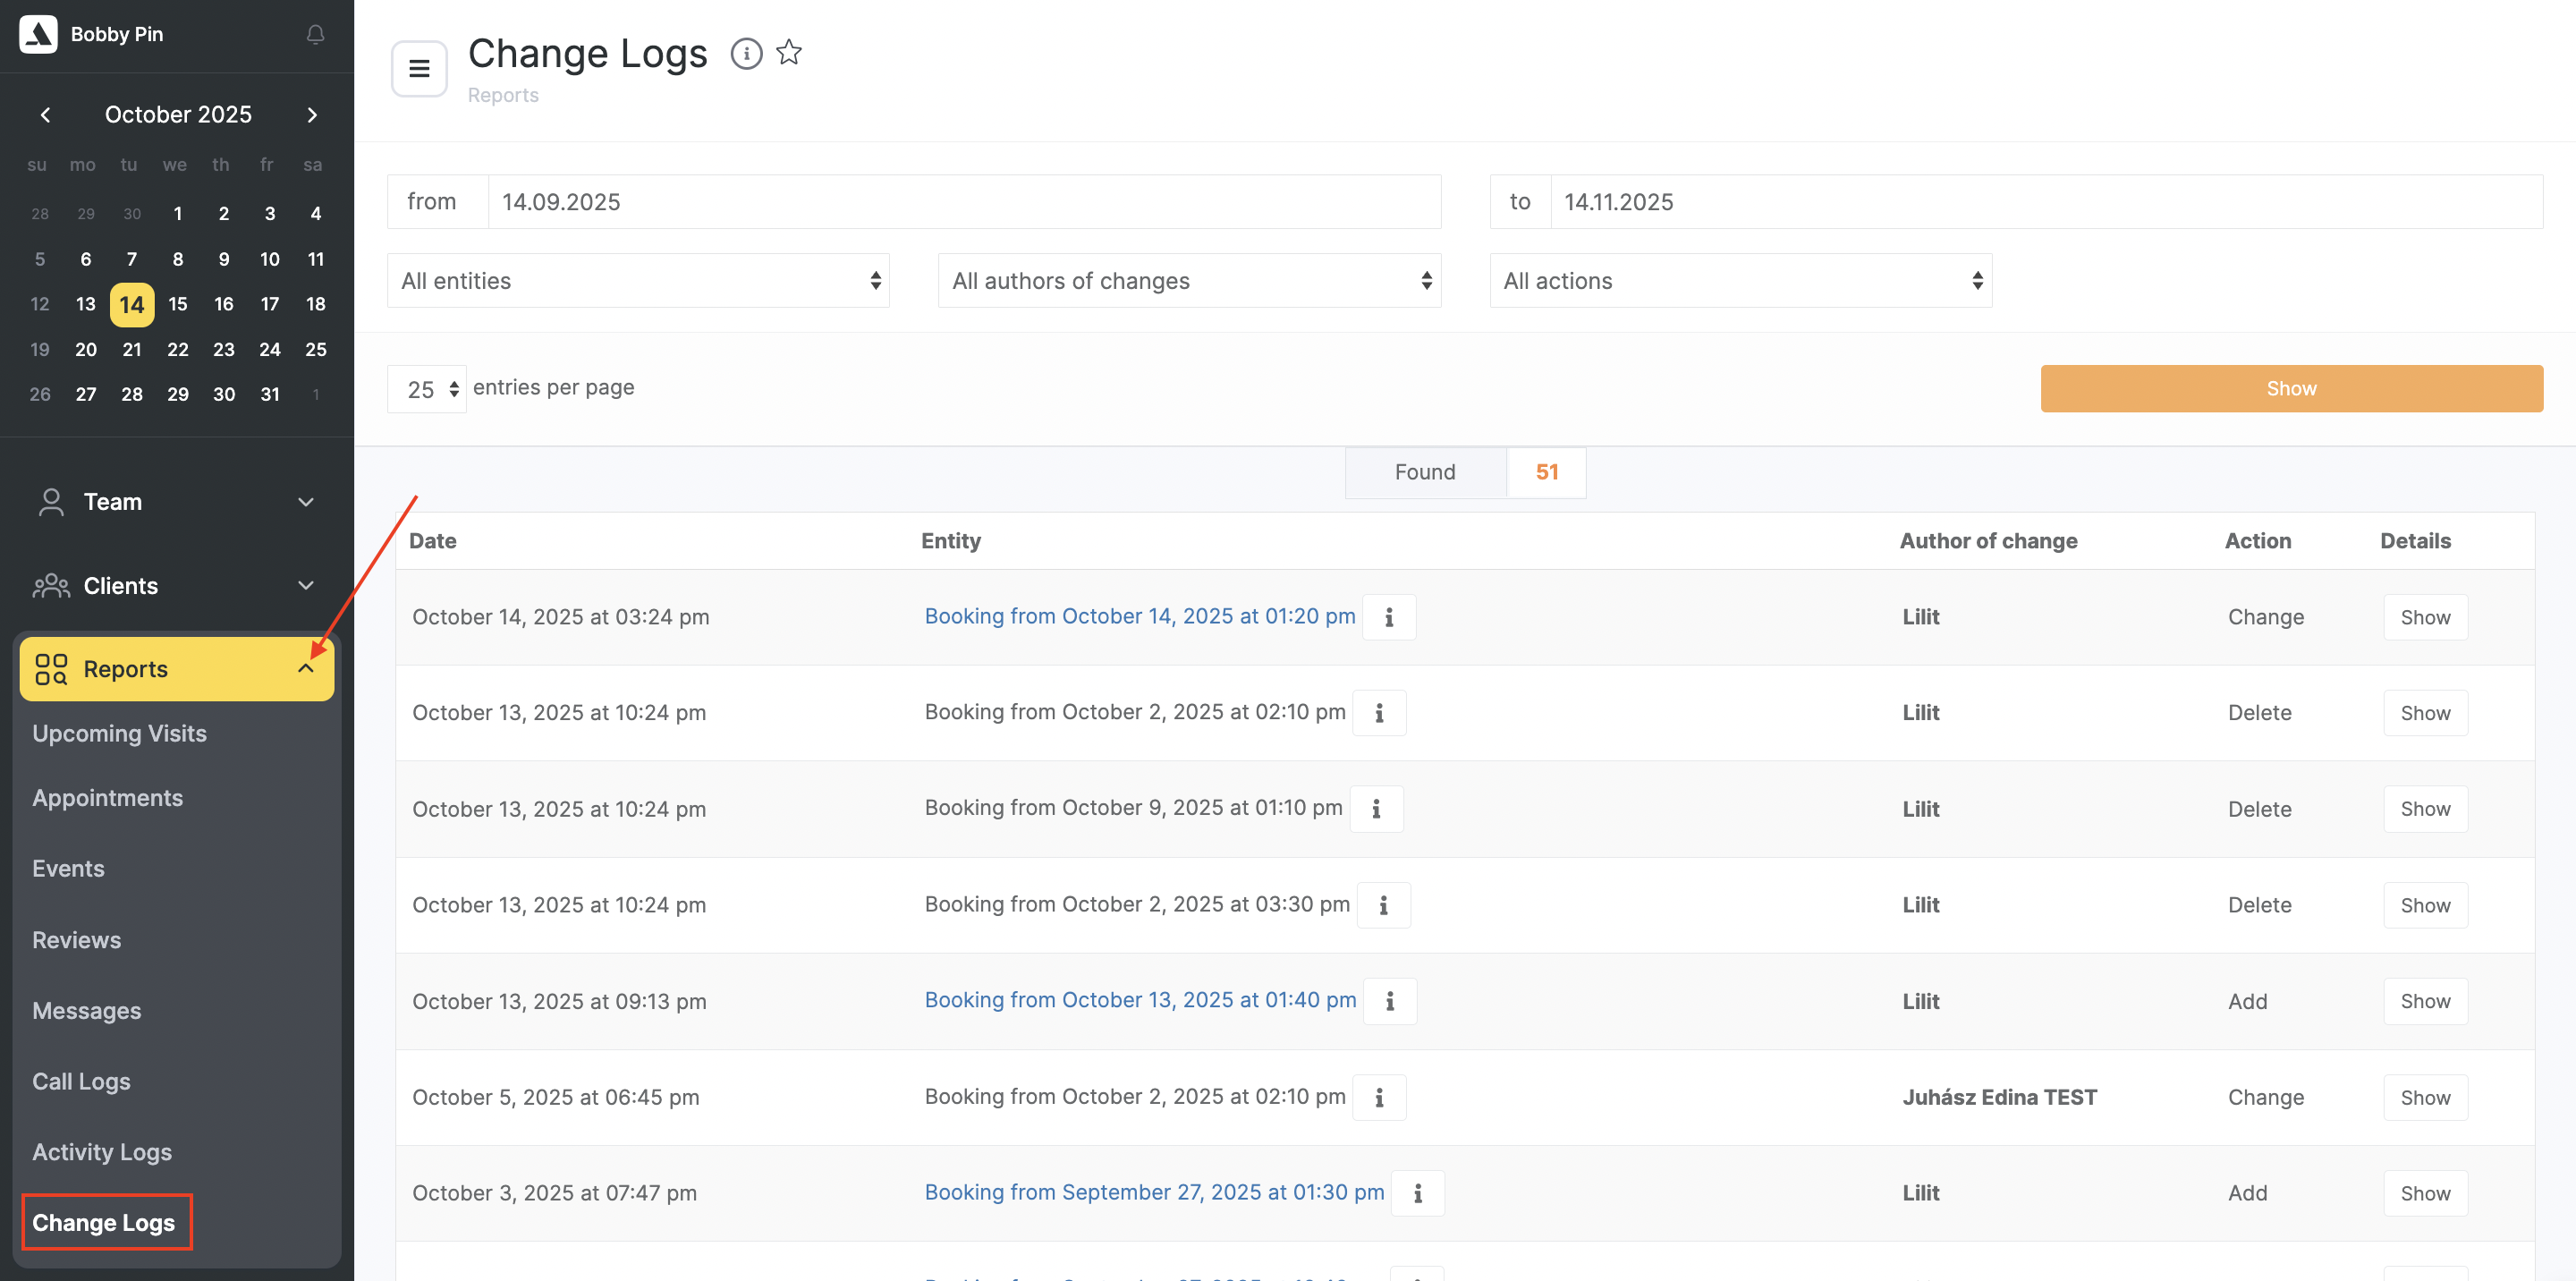Click info icon for September 27 booking
This screenshot has height=1281, width=2576.
click(x=1417, y=1193)
